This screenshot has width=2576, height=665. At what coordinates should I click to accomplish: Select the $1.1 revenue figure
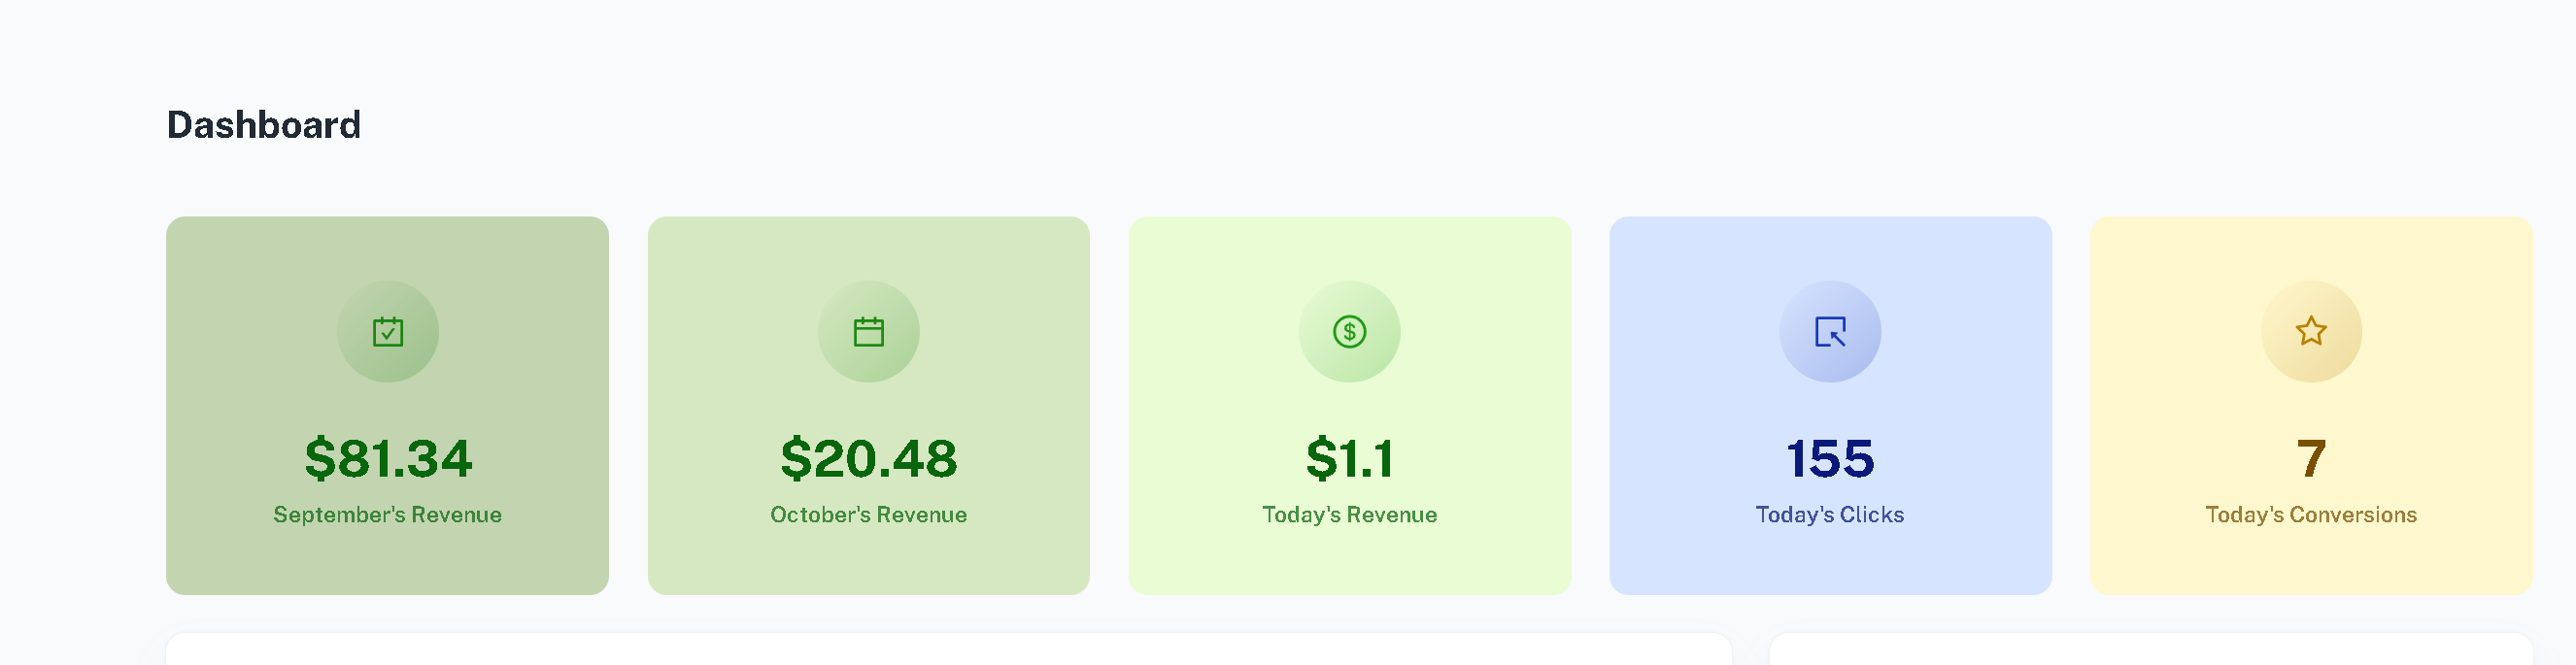(1349, 458)
